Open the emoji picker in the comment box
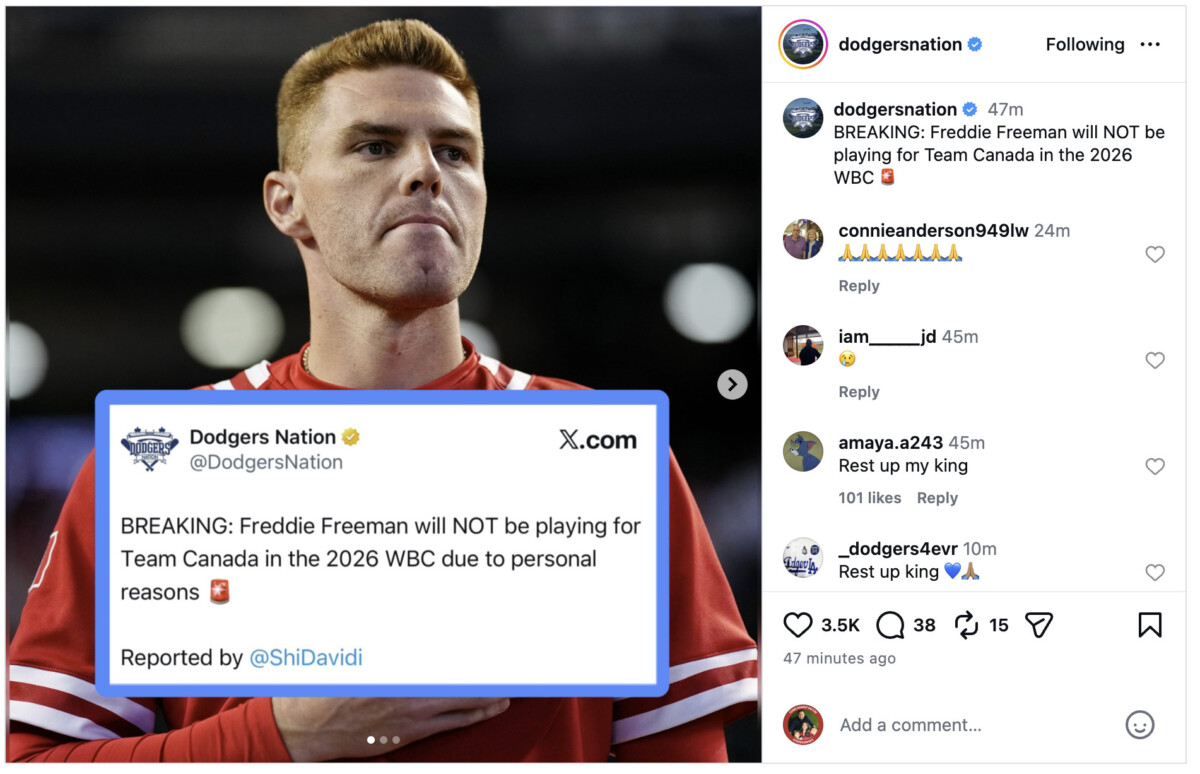Viewport: 1200px width, 774px height. pos(1139,725)
